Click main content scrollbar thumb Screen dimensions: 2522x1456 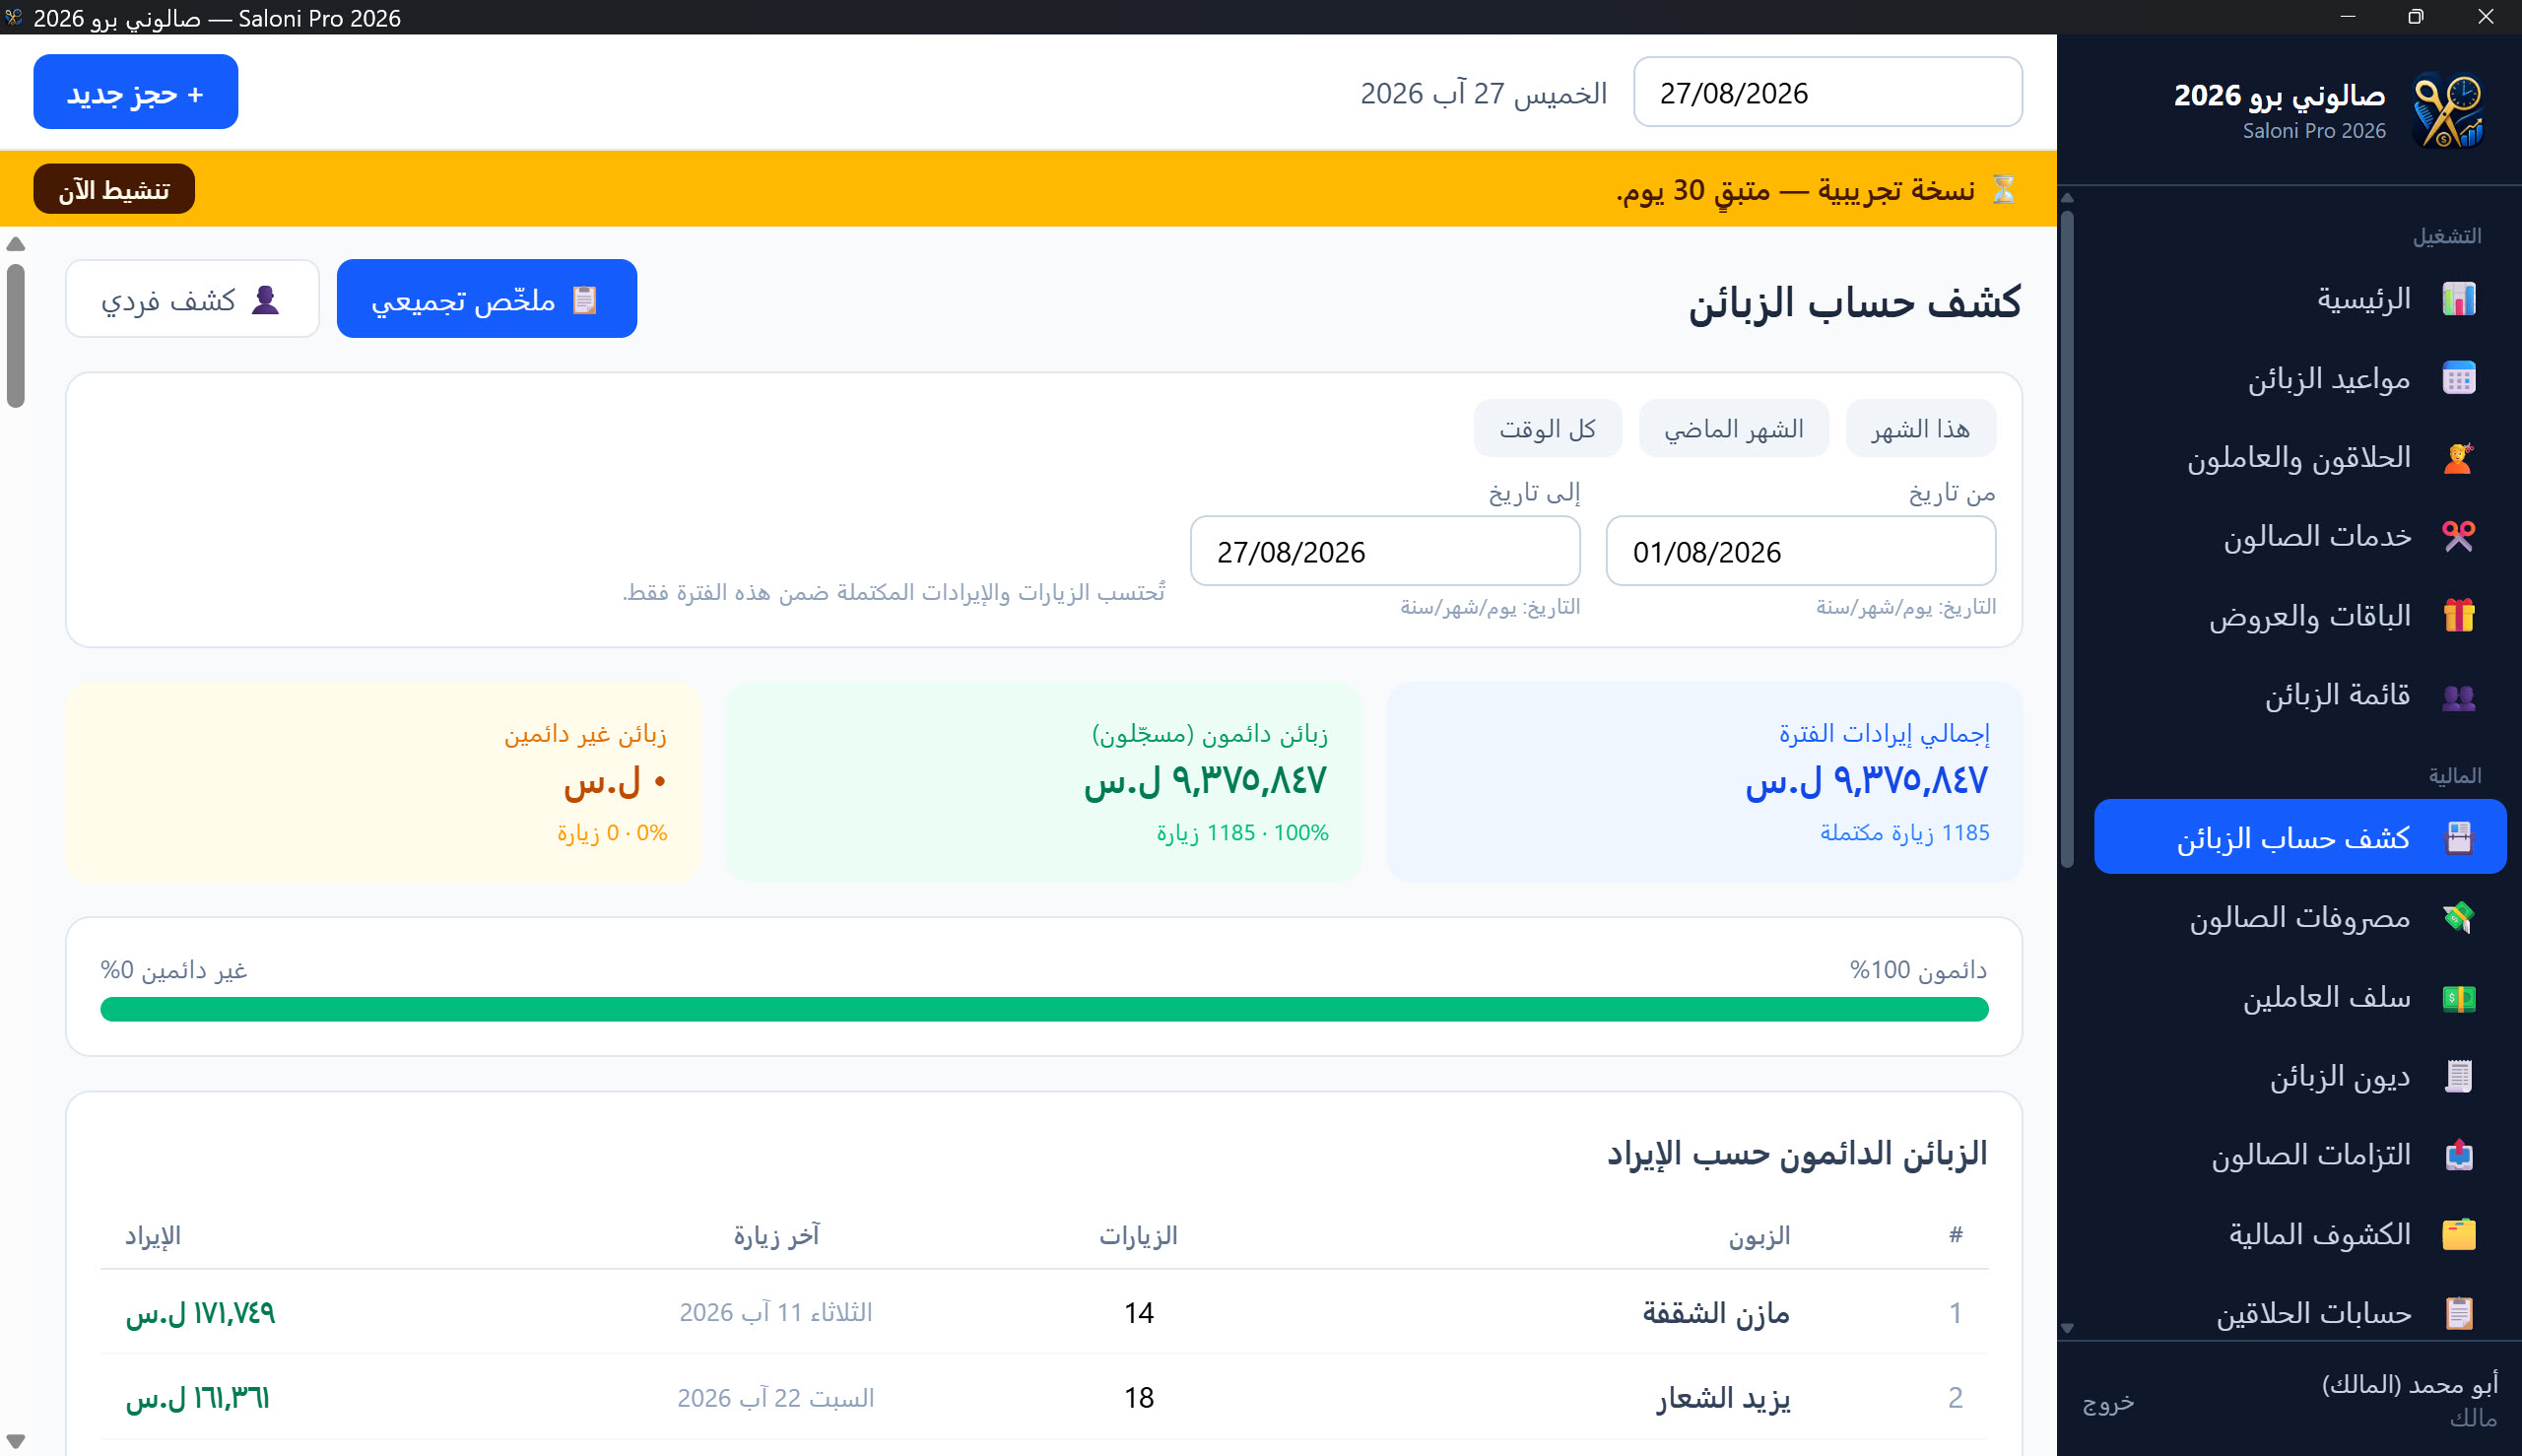click(x=15, y=336)
